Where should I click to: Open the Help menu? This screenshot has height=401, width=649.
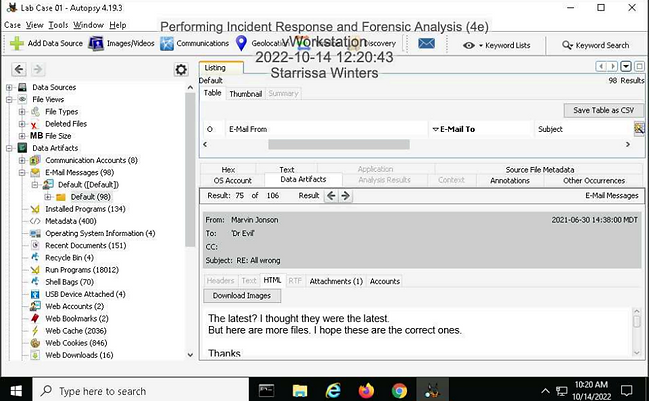(118, 25)
